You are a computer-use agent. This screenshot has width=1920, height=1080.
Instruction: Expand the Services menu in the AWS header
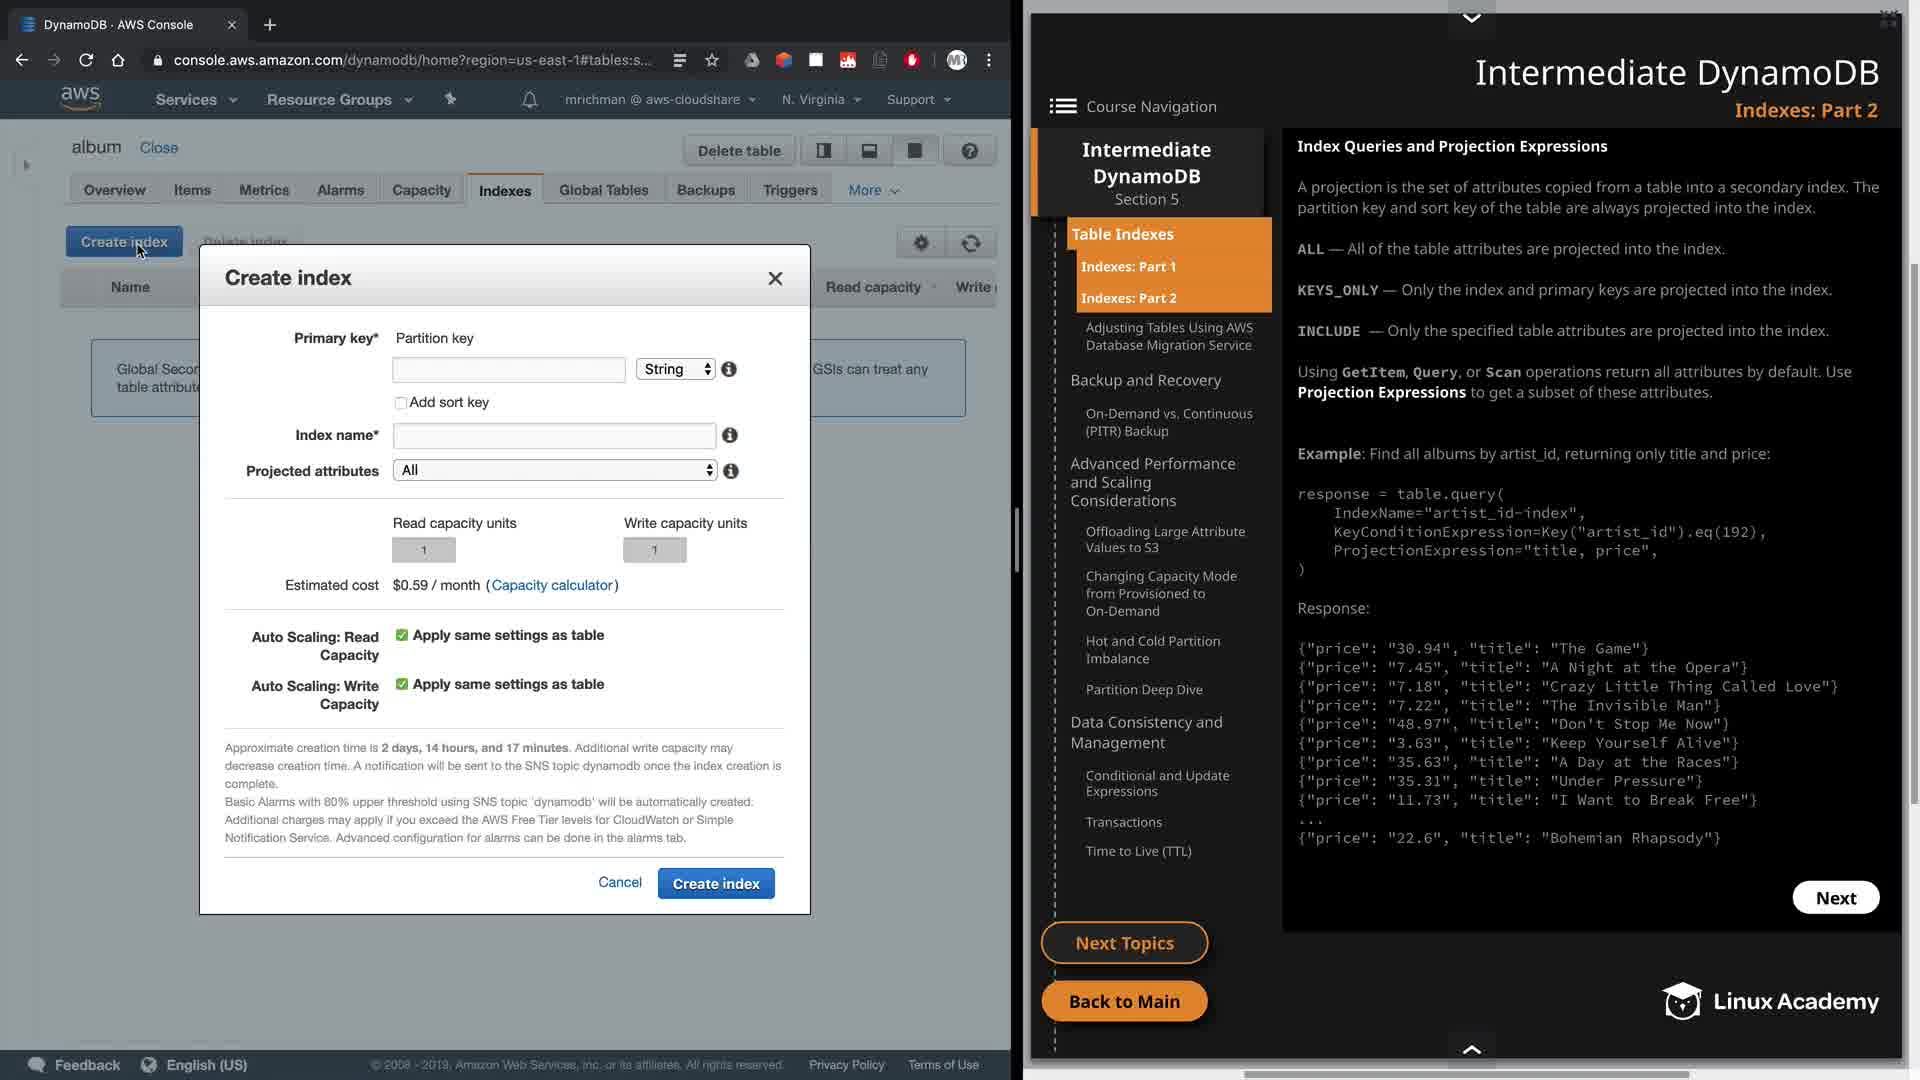click(x=196, y=99)
